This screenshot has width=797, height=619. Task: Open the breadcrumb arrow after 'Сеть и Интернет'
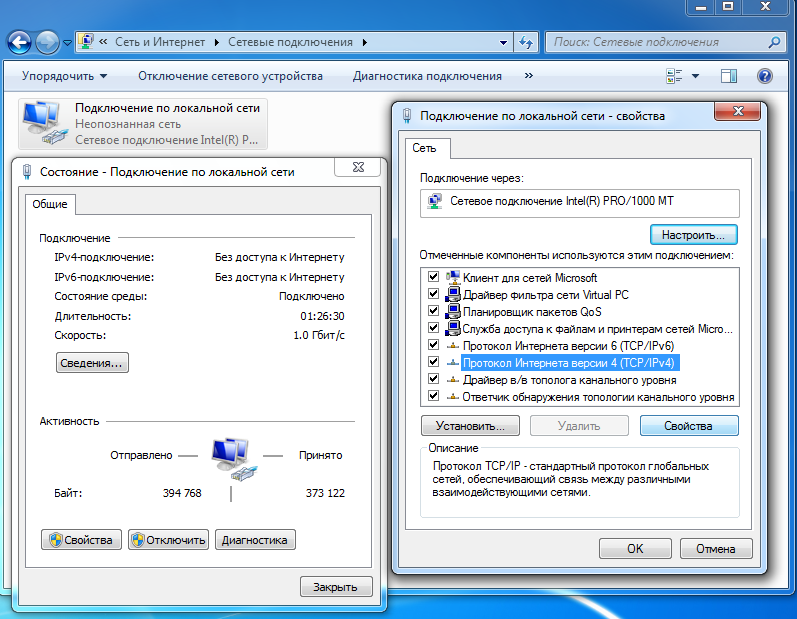coord(217,43)
